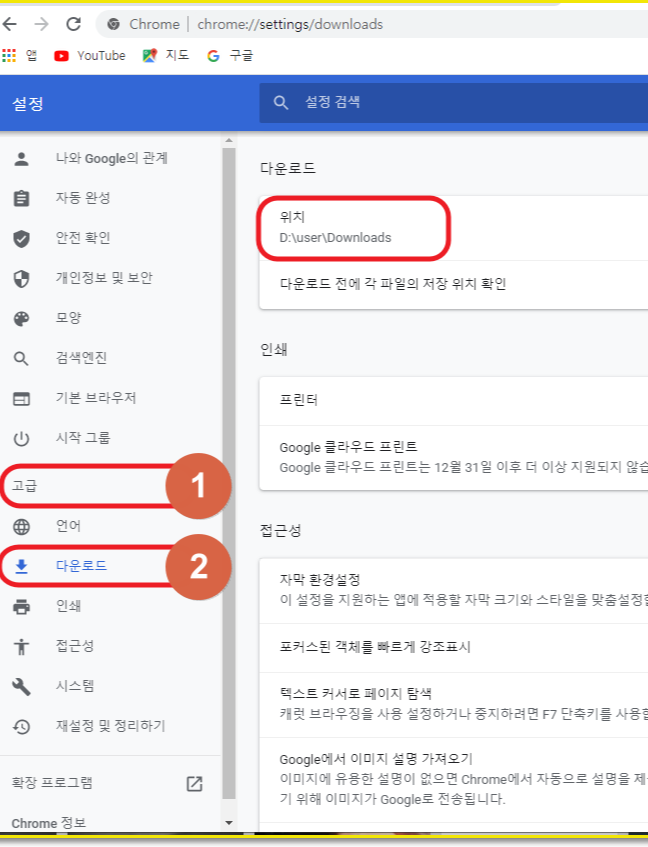Image resolution: width=648 pixels, height=847 pixels.
Task: Open the apps grid bookmark icon
Action: (9, 55)
